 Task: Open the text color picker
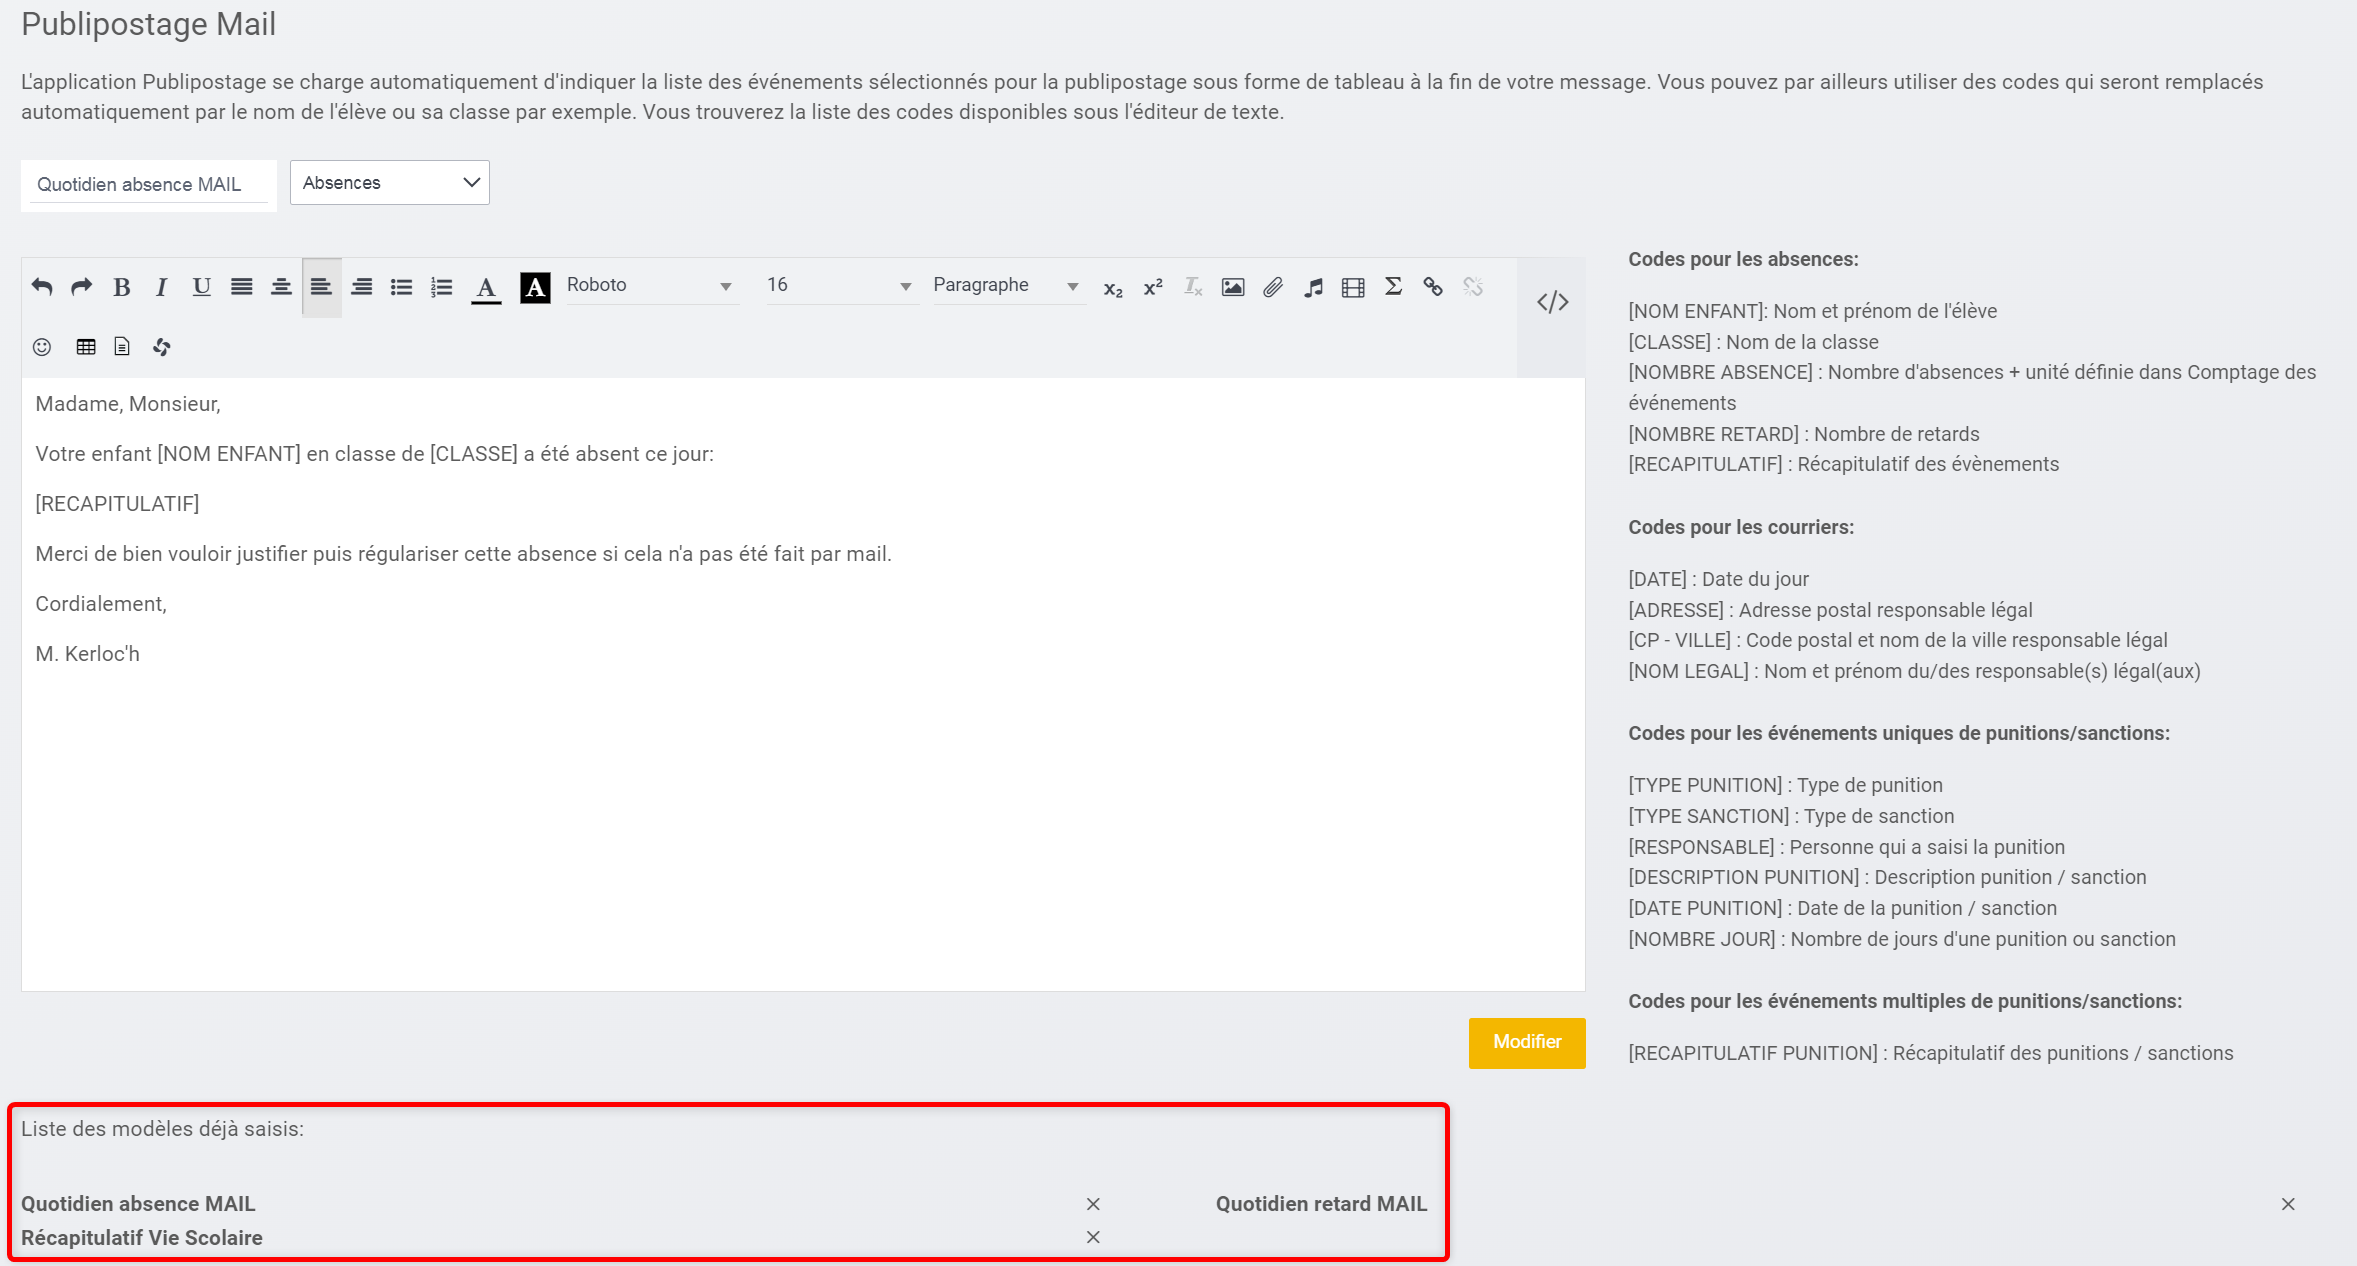coord(486,288)
